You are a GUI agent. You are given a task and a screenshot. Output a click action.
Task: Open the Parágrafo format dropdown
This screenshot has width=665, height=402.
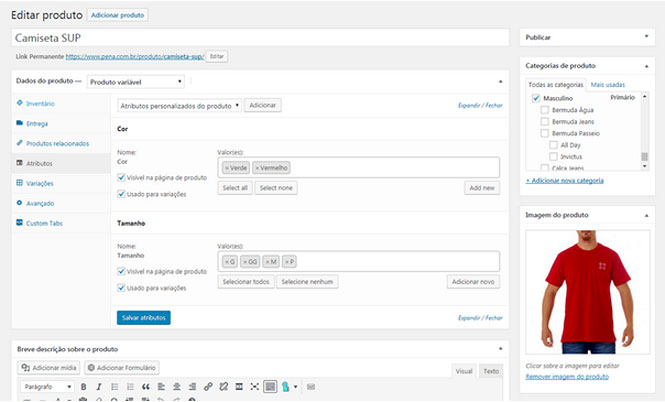[46, 386]
